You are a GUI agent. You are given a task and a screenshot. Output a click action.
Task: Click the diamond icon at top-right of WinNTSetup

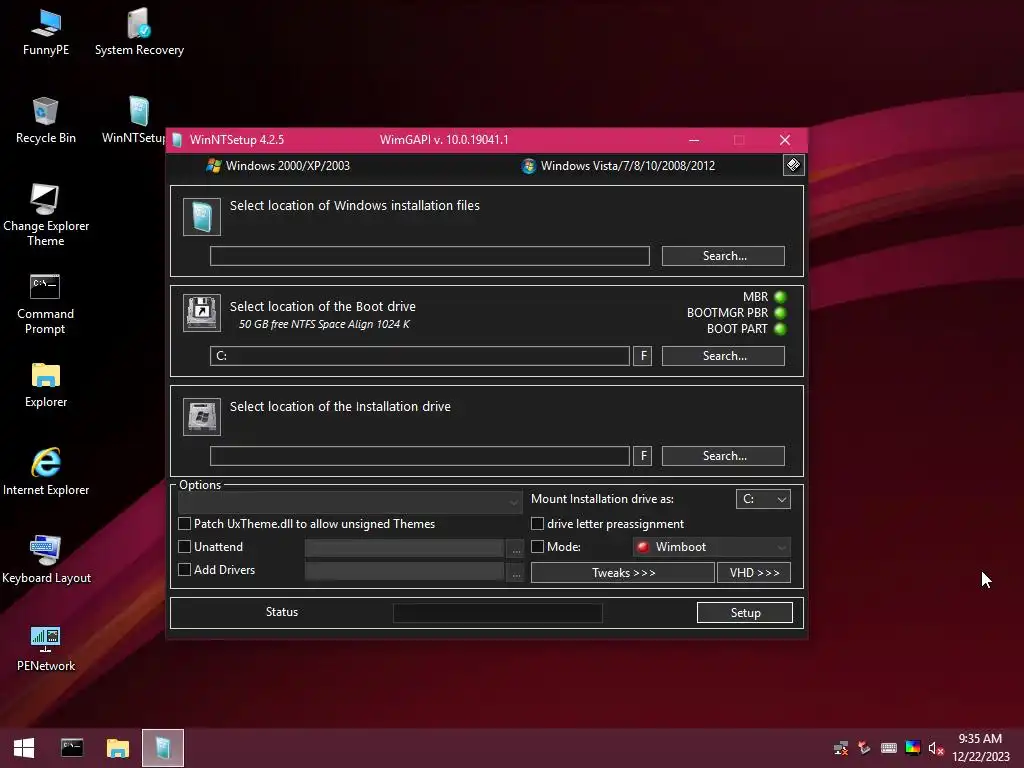pos(793,165)
